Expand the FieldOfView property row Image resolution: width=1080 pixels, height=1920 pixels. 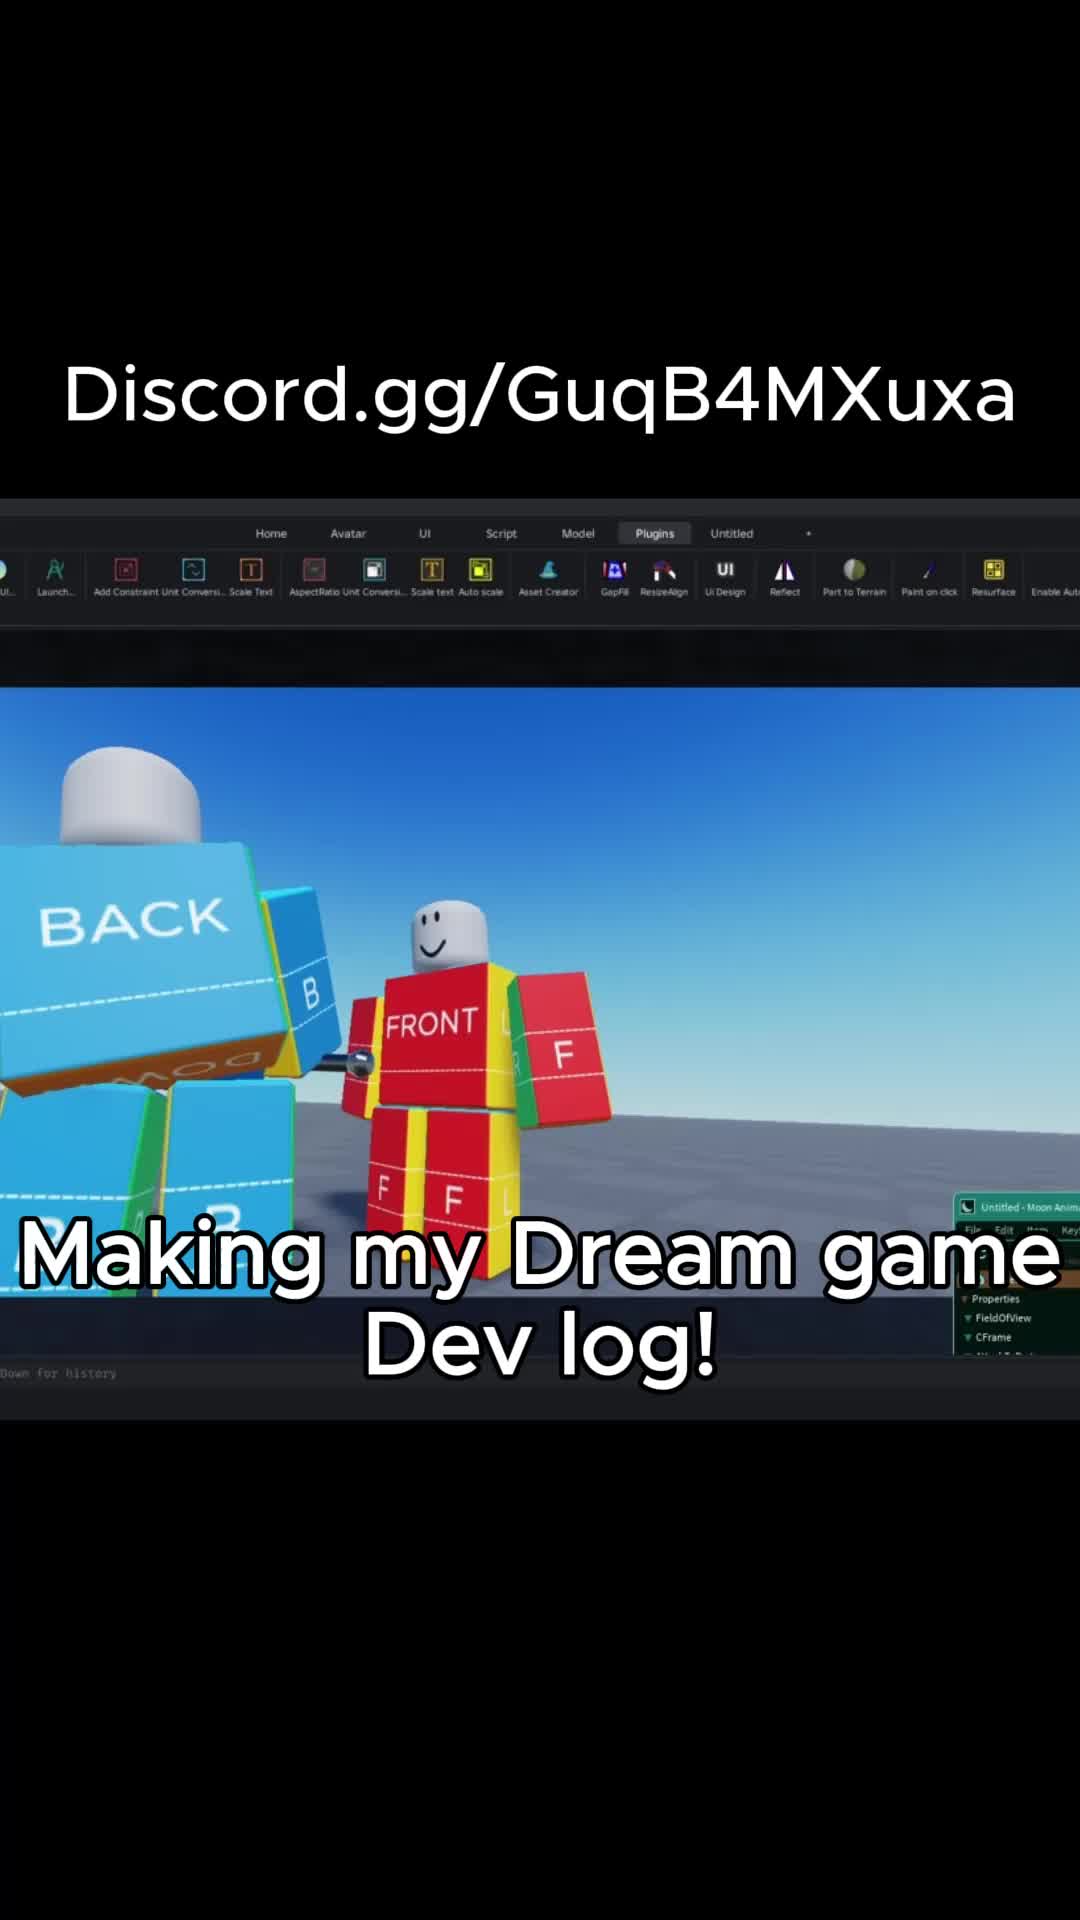click(968, 1318)
